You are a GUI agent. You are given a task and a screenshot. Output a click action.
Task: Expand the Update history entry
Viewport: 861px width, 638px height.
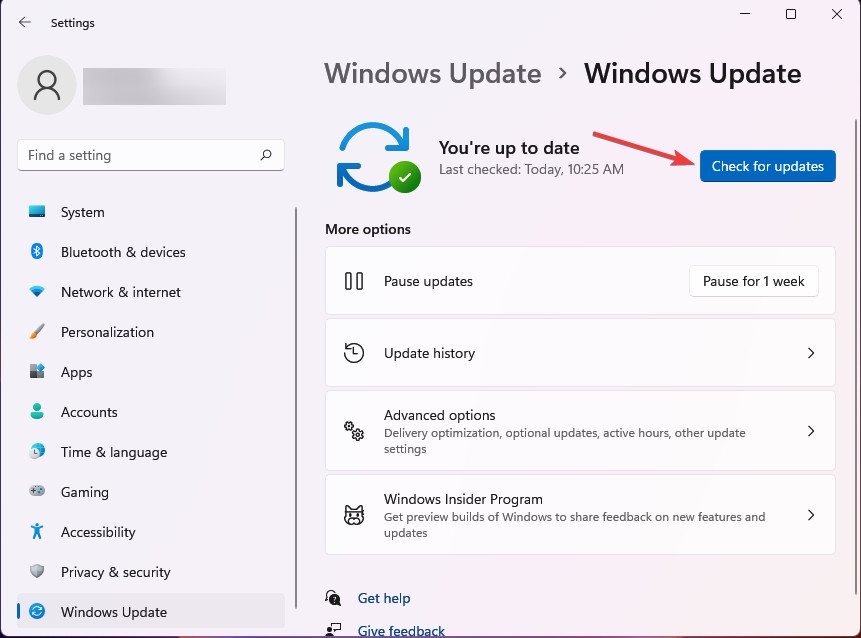811,353
